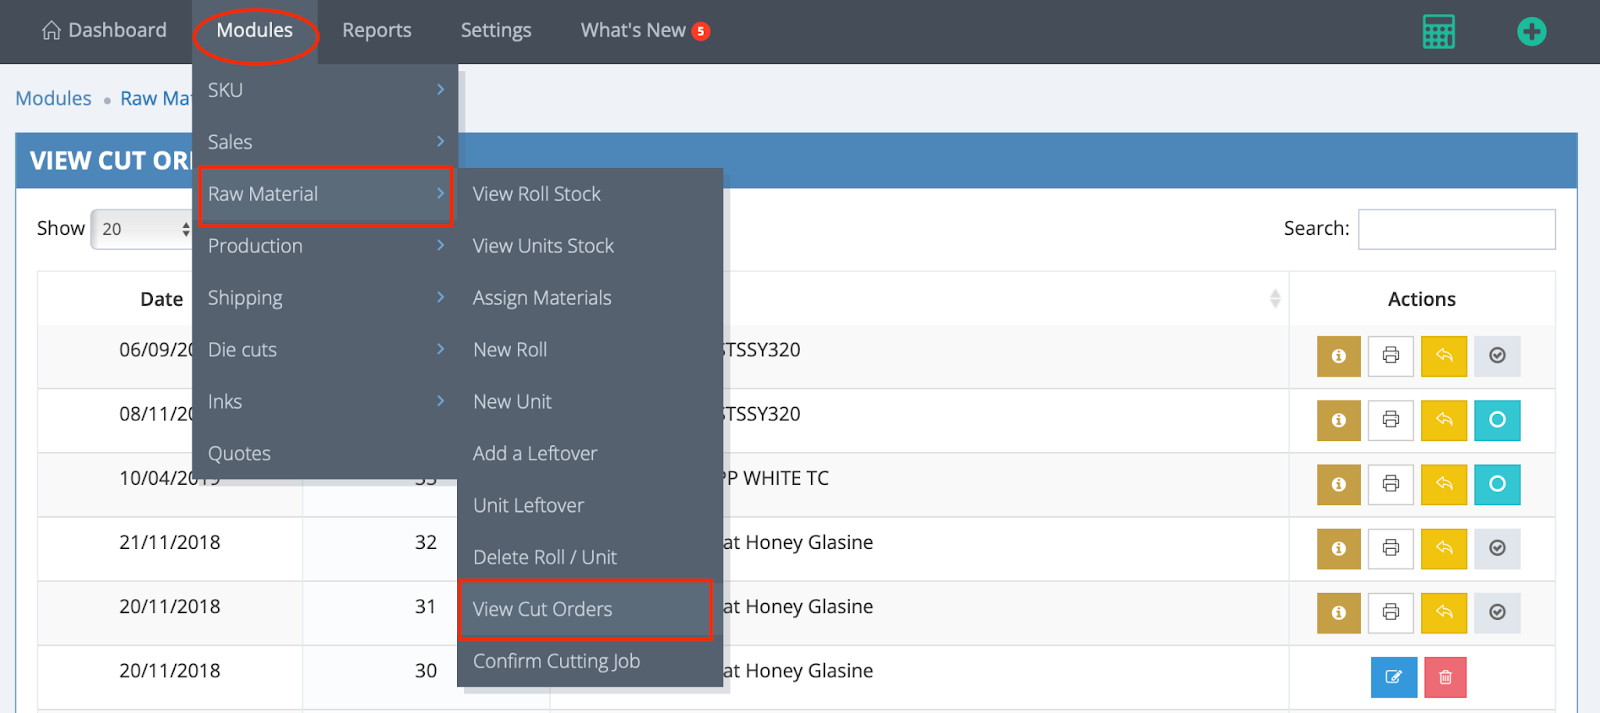Open the Show entries count dropdown

(x=143, y=229)
